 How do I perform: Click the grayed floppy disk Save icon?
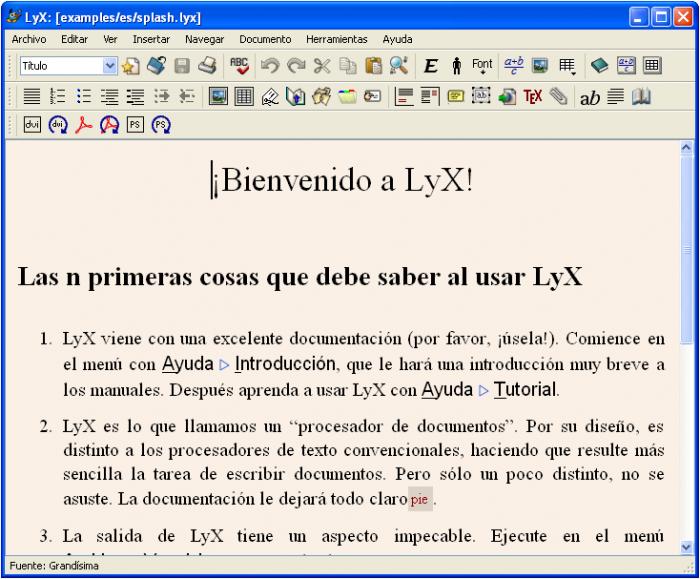pos(182,66)
